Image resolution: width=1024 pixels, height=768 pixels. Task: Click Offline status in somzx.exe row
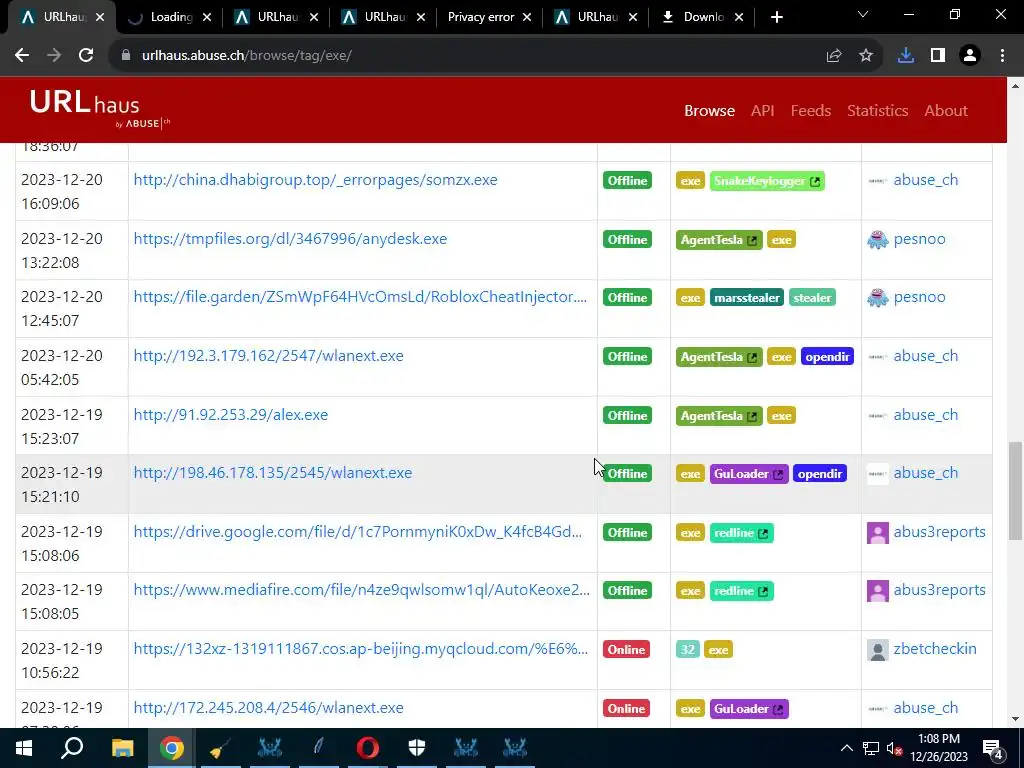627,181
